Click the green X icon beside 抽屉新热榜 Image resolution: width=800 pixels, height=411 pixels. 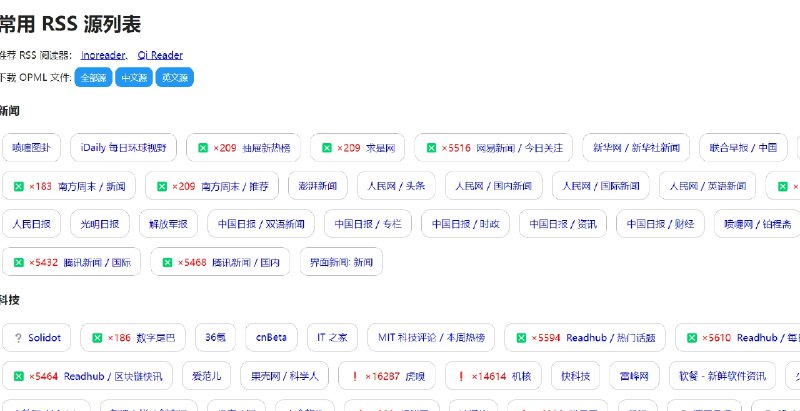click(203, 148)
